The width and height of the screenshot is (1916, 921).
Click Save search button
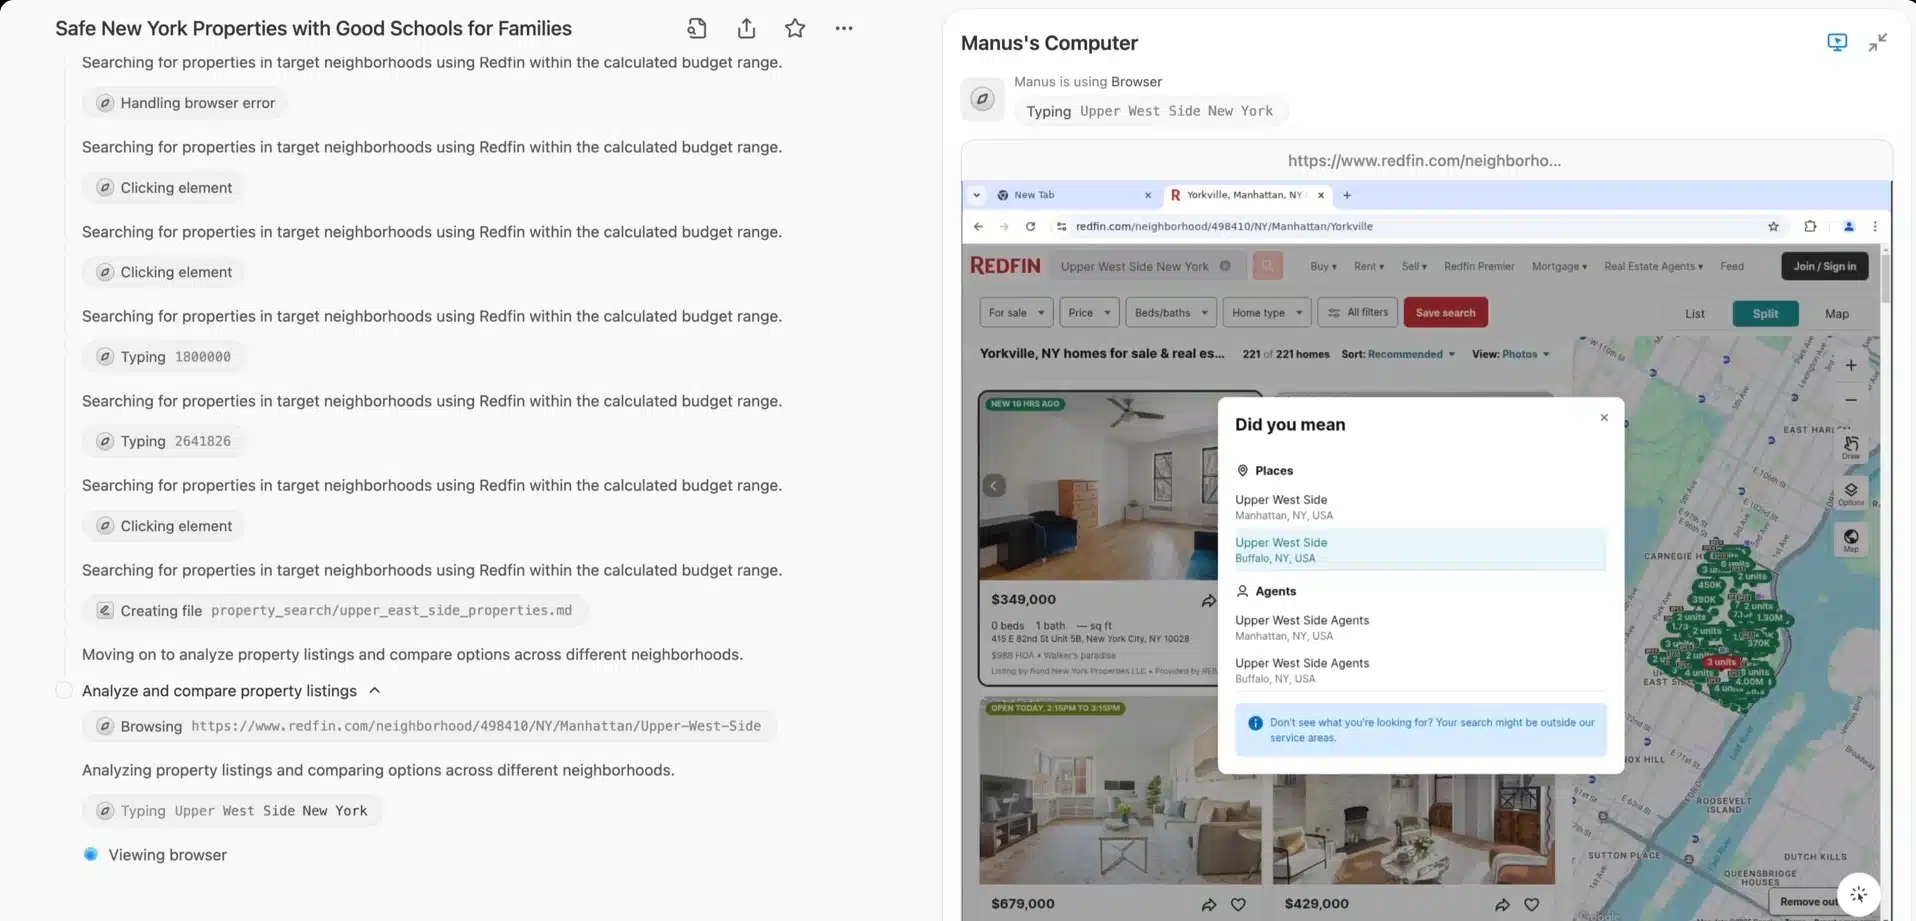pos(1445,313)
